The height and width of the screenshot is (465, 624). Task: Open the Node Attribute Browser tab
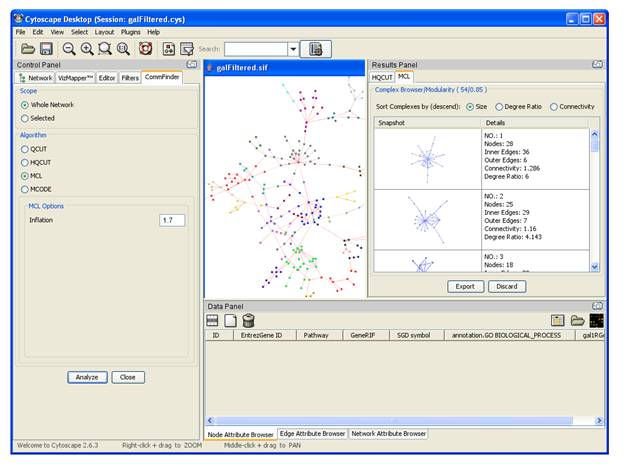(240, 434)
